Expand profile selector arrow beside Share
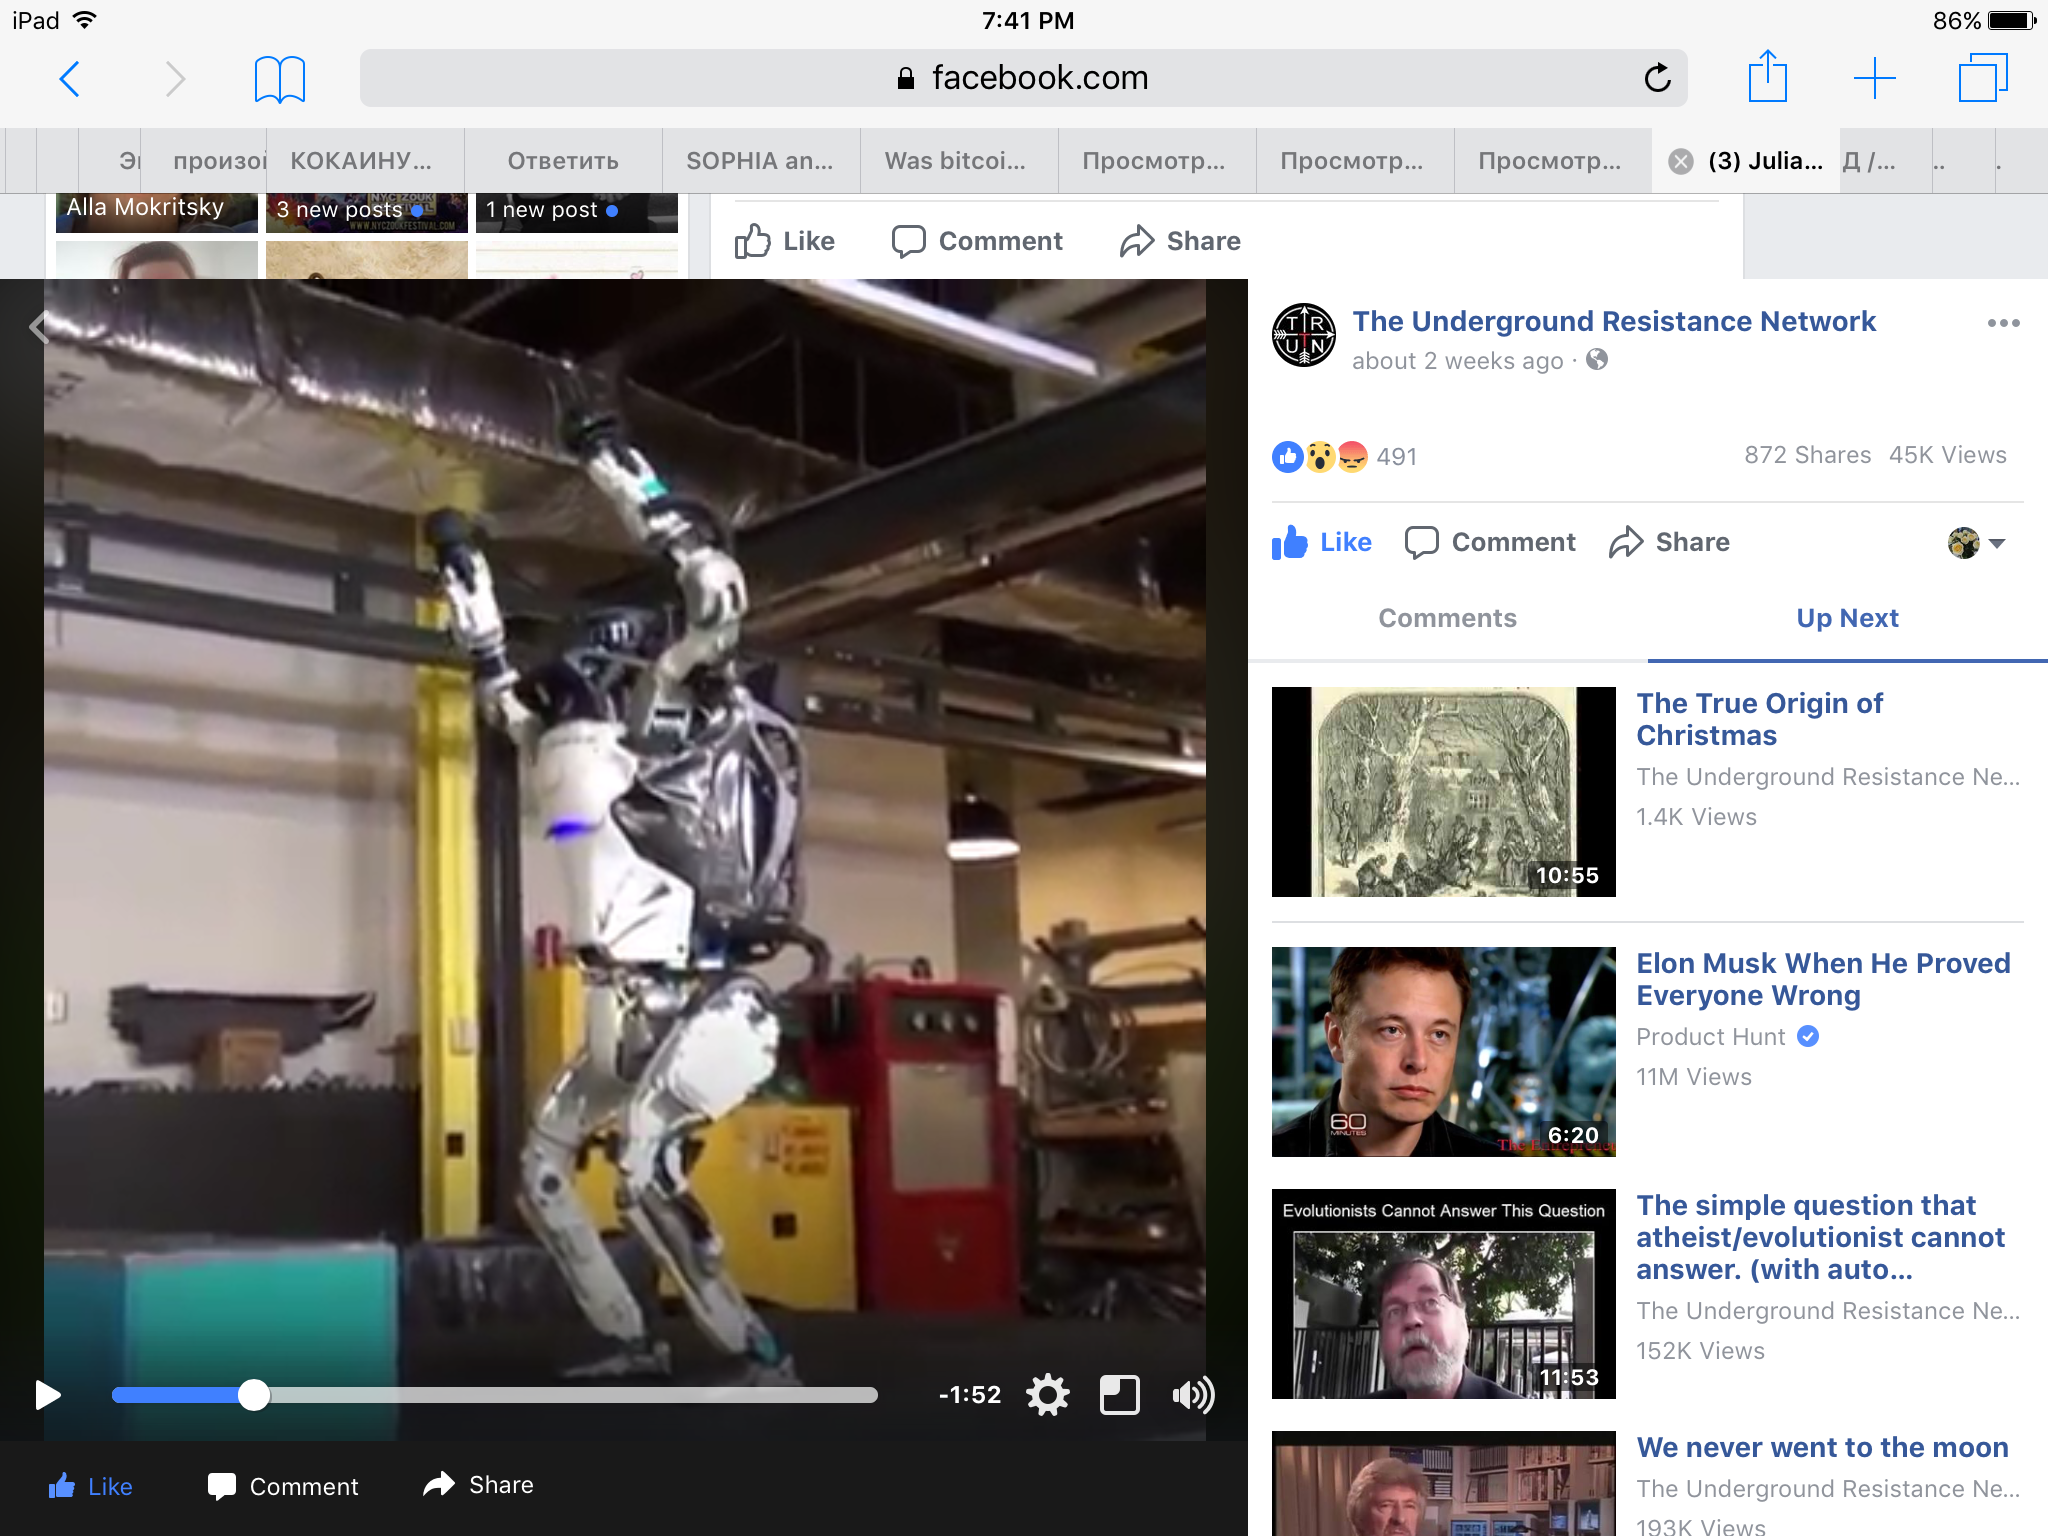Image resolution: width=2048 pixels, height=1536 pixels. tap(1996, 543)
